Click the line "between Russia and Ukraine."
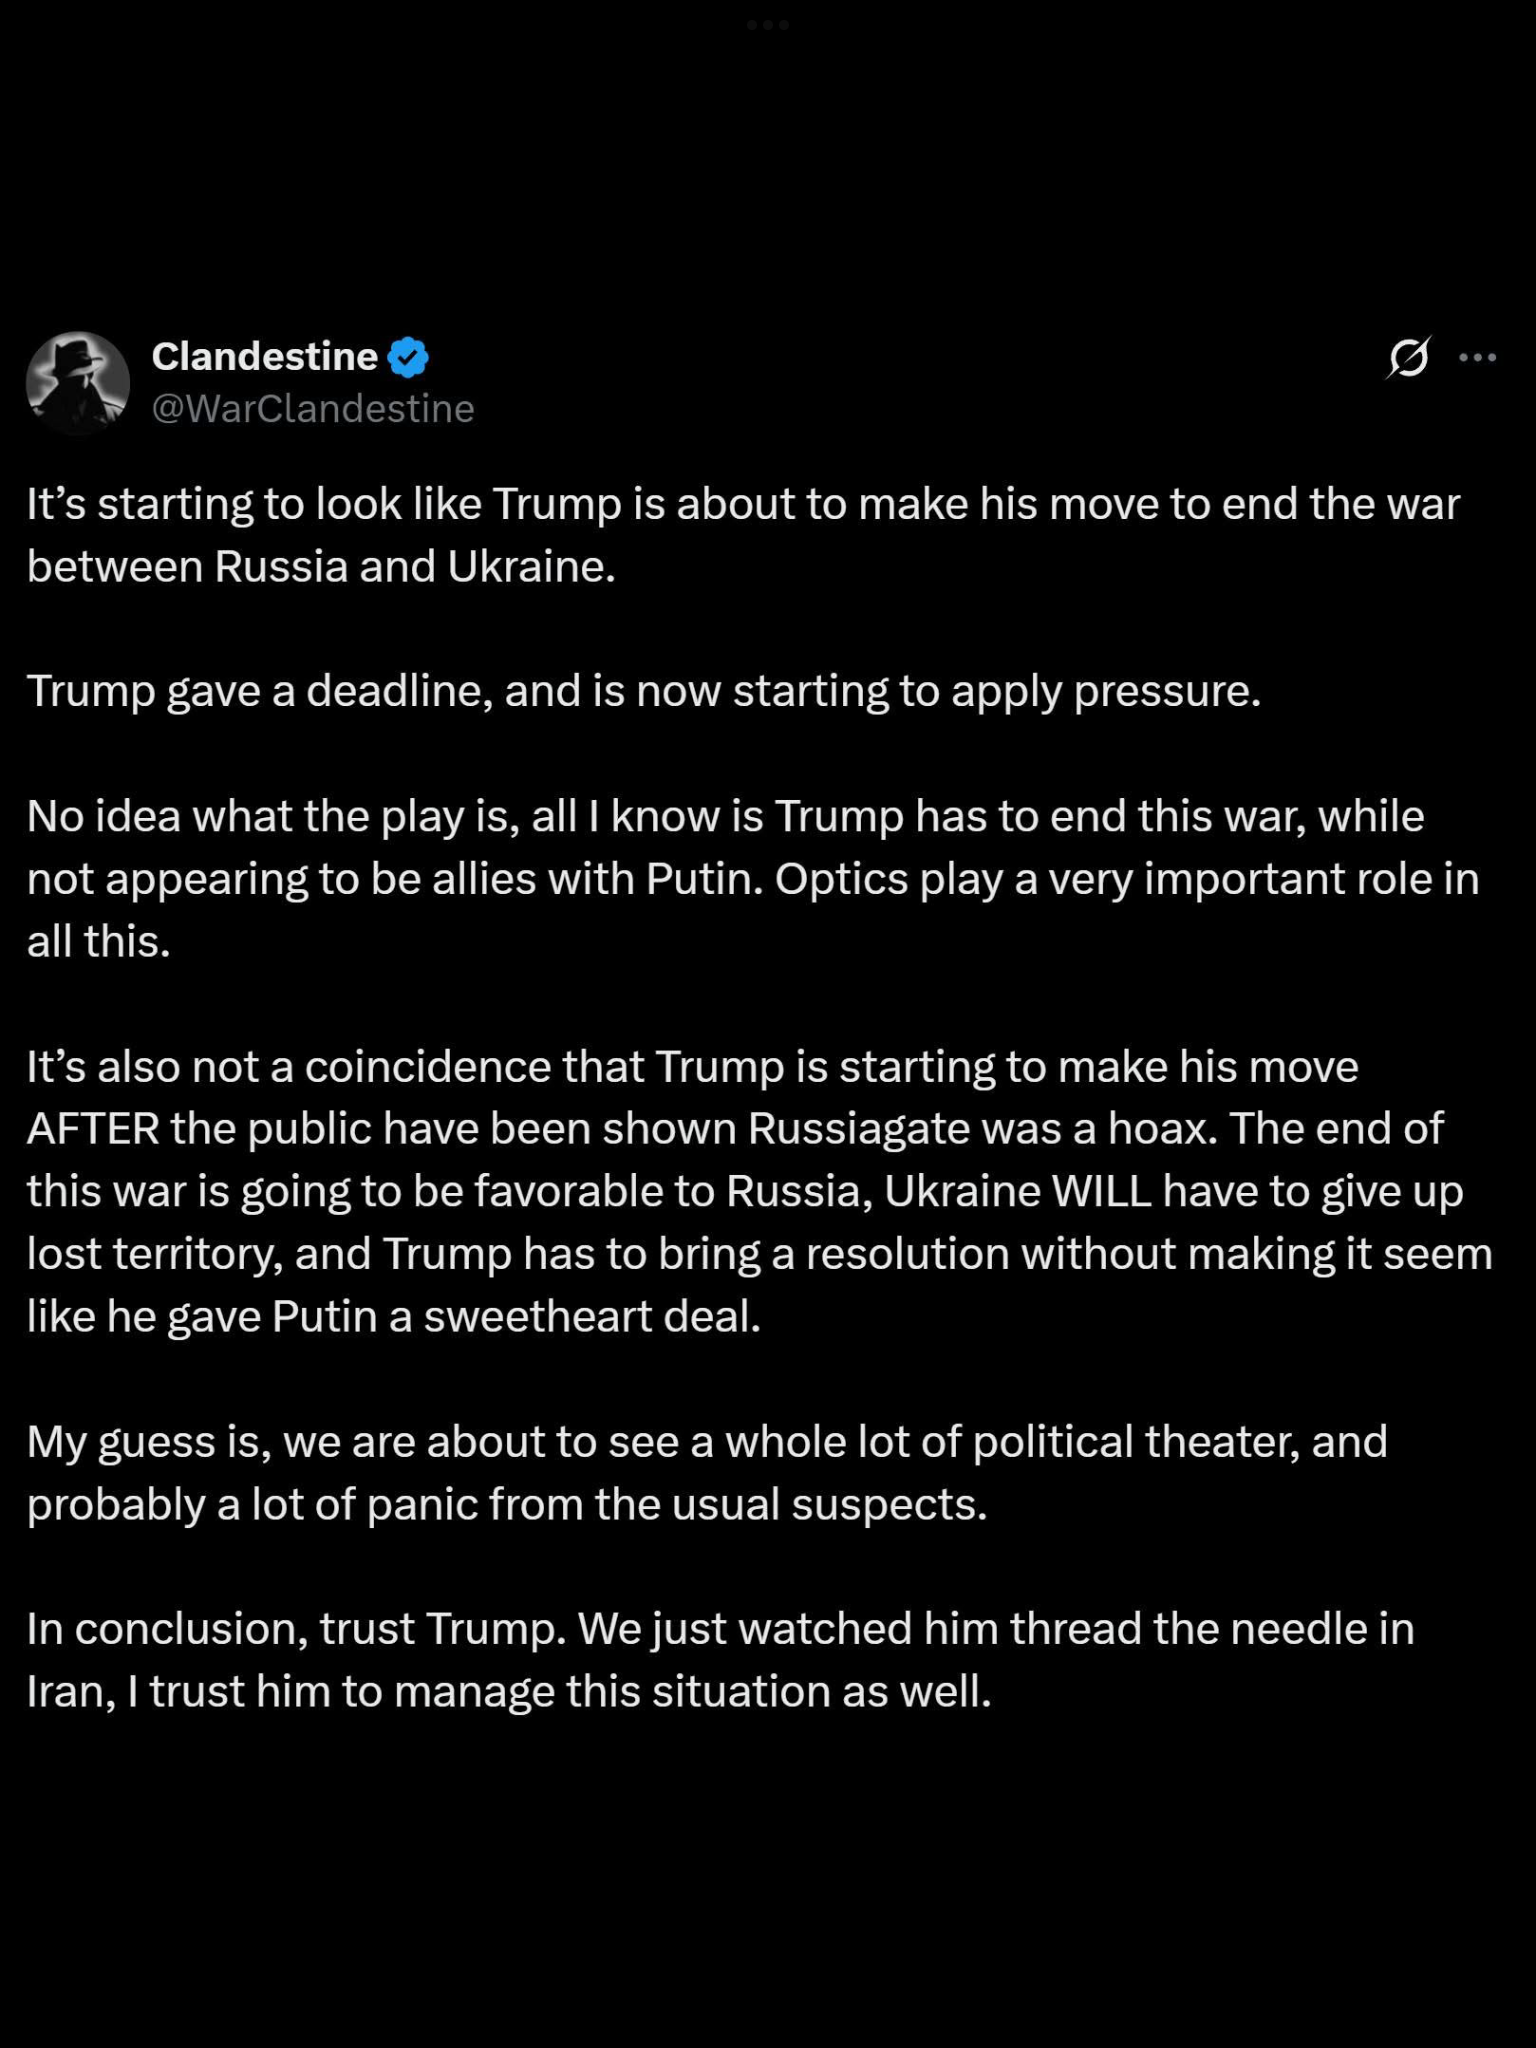 click(321, 567)
